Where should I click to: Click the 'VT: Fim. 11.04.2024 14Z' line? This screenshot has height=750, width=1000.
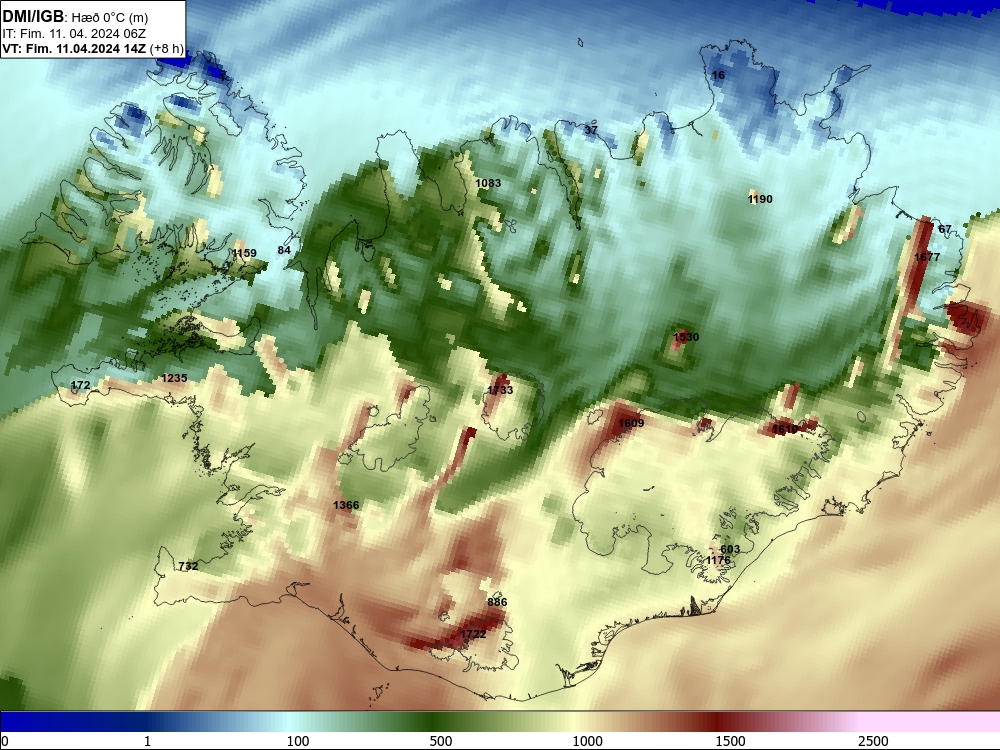click(x=74, y=49)
